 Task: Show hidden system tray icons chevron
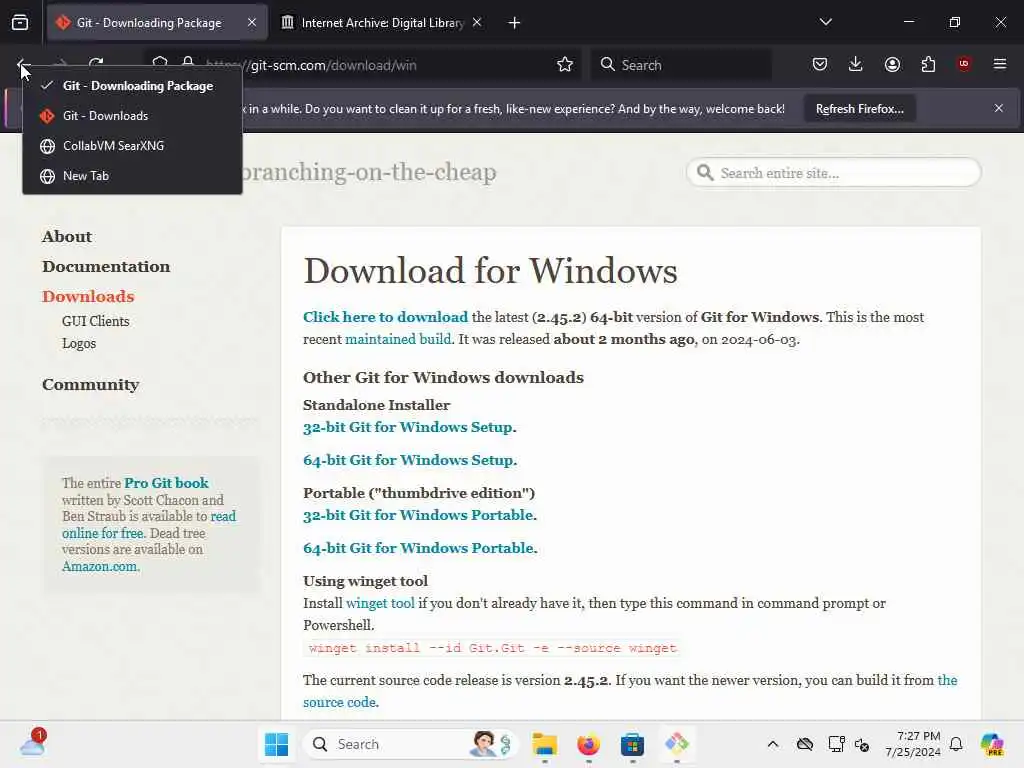pos(773,744)
